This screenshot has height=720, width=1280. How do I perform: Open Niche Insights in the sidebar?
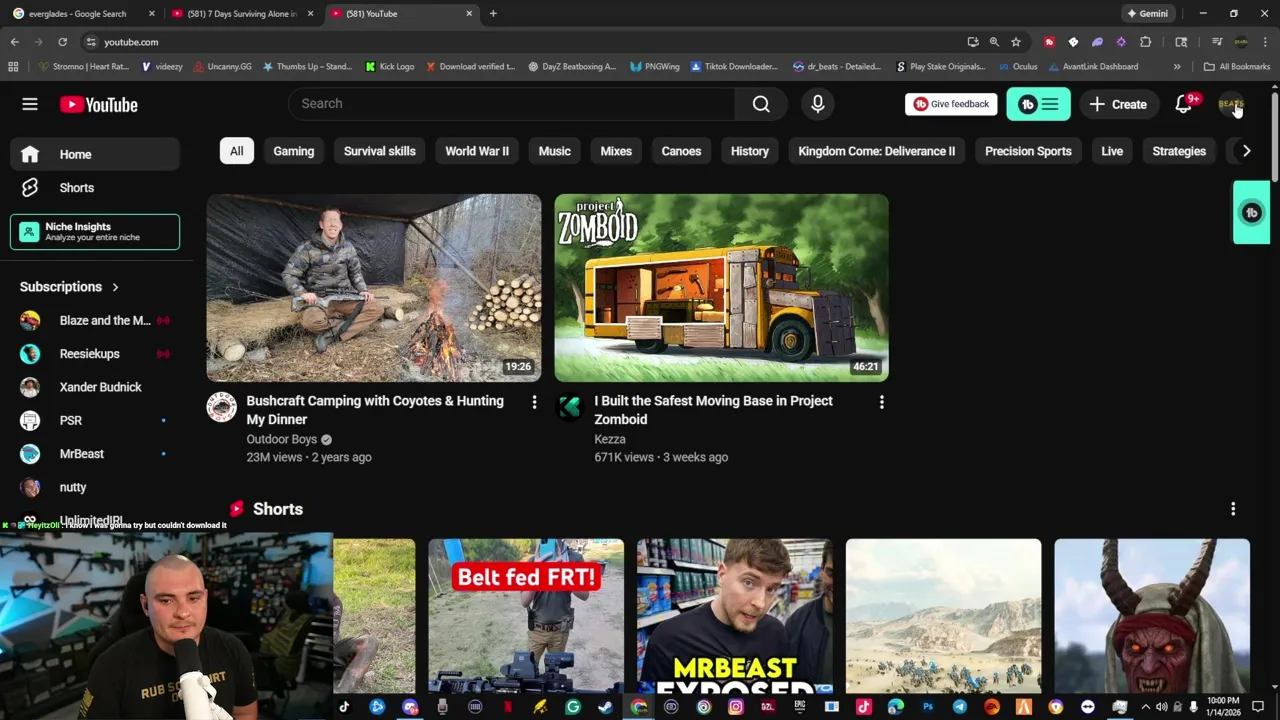tap(95, 232)
